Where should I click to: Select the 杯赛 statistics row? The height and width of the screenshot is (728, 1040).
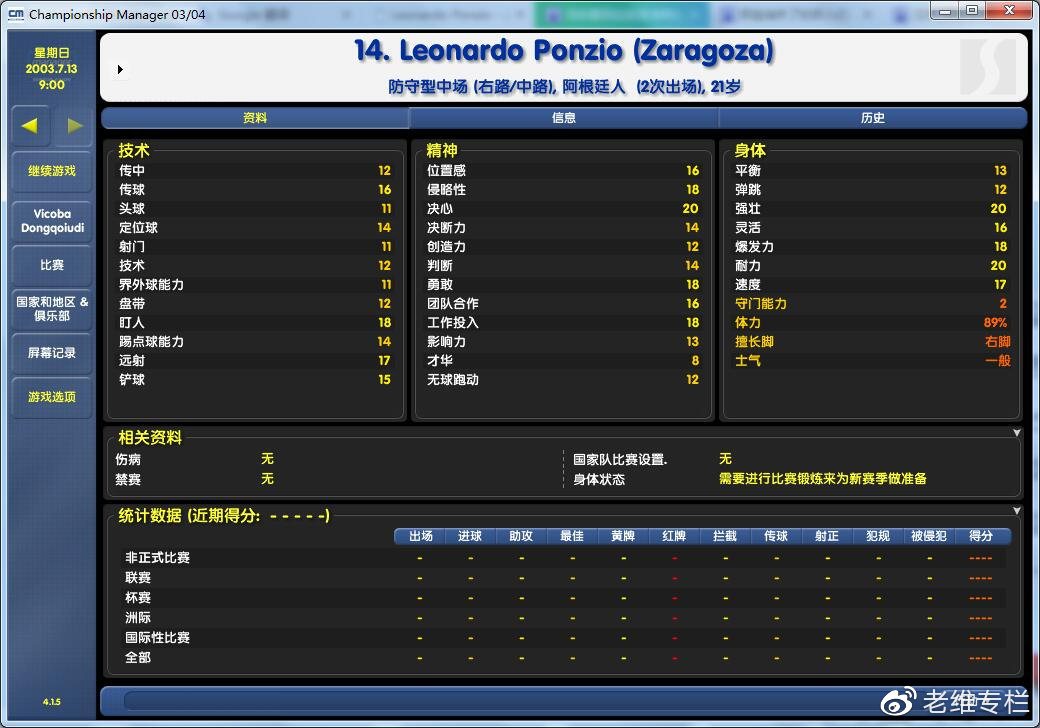[x=564, y=597]
